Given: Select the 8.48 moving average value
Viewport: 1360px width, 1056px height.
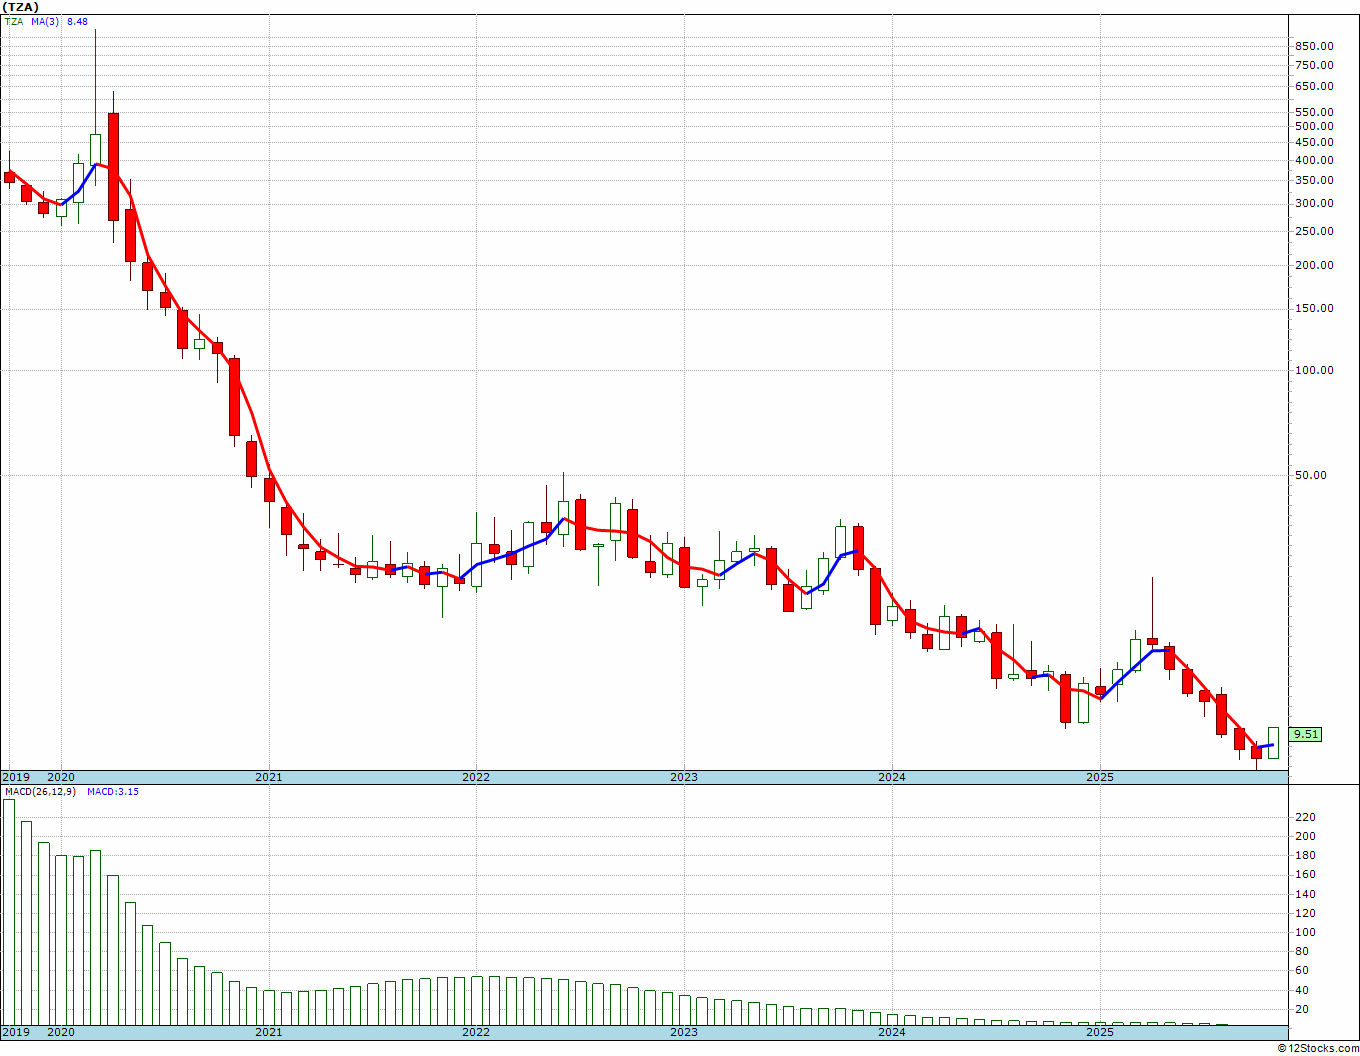Looking at the screenshot, I should pos(77,21).
